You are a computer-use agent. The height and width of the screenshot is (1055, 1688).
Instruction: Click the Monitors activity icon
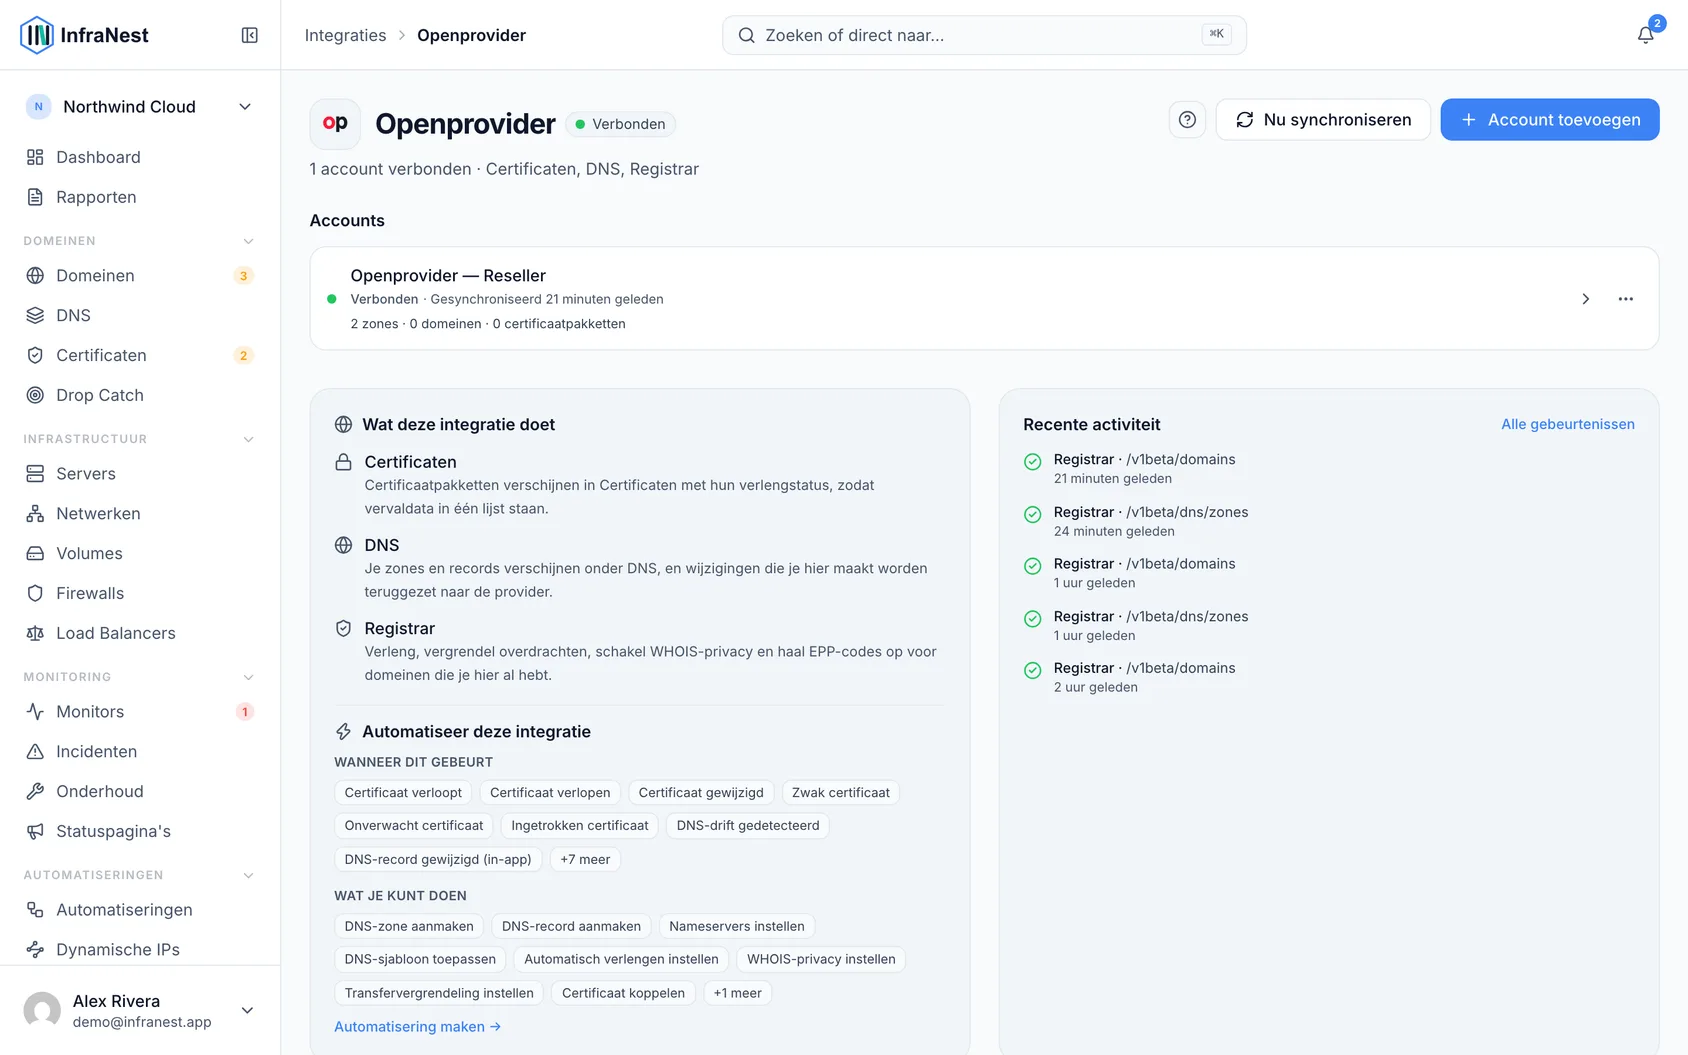(35, 711)
